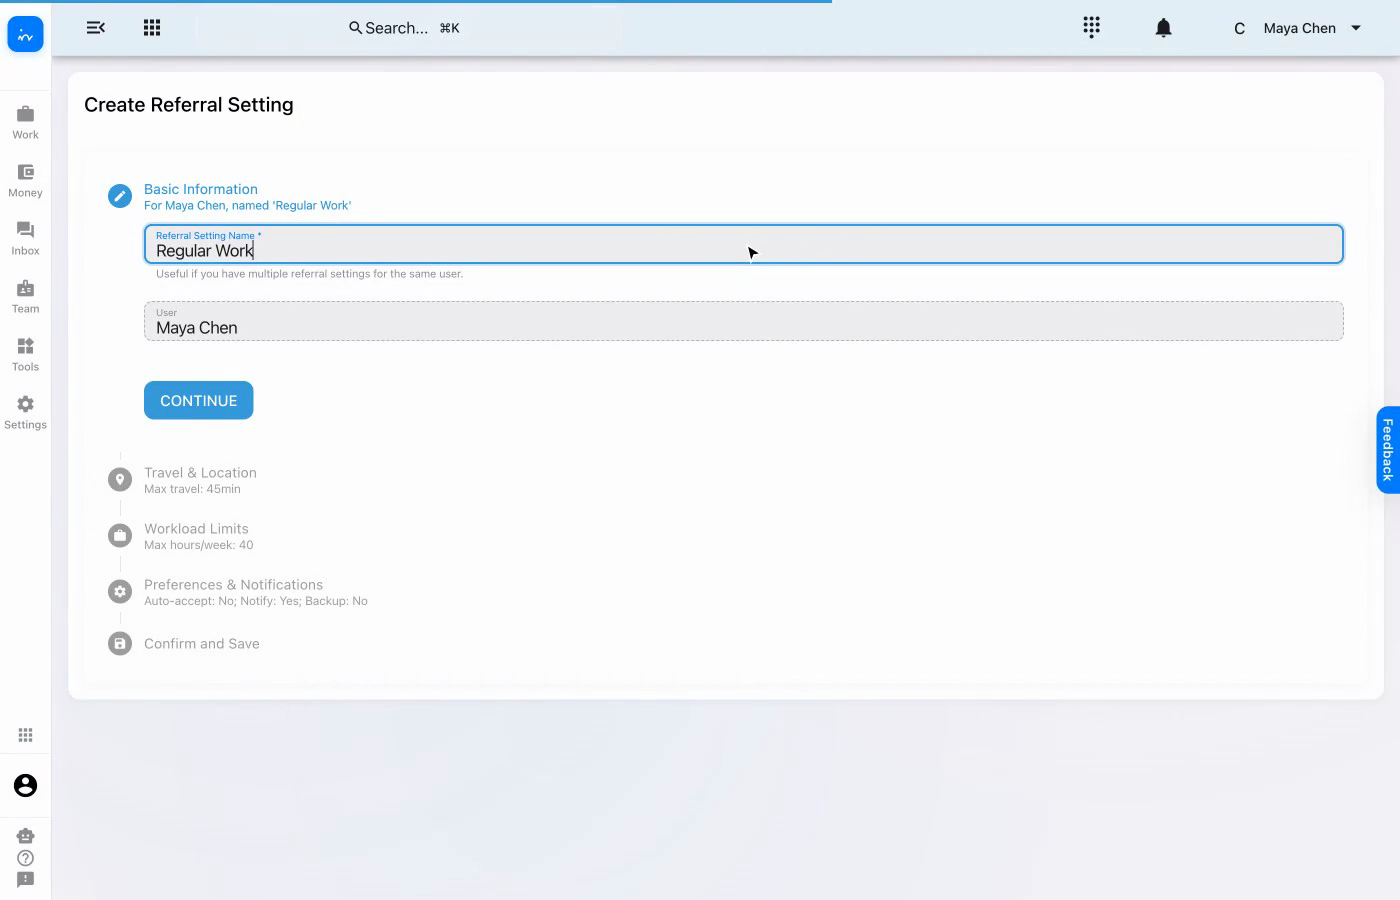Image resolution: width=1400 pixels, height=900 pixels.
Task: Open Team in sidebar
Action: pyautogui.click(x=25, y=296)
